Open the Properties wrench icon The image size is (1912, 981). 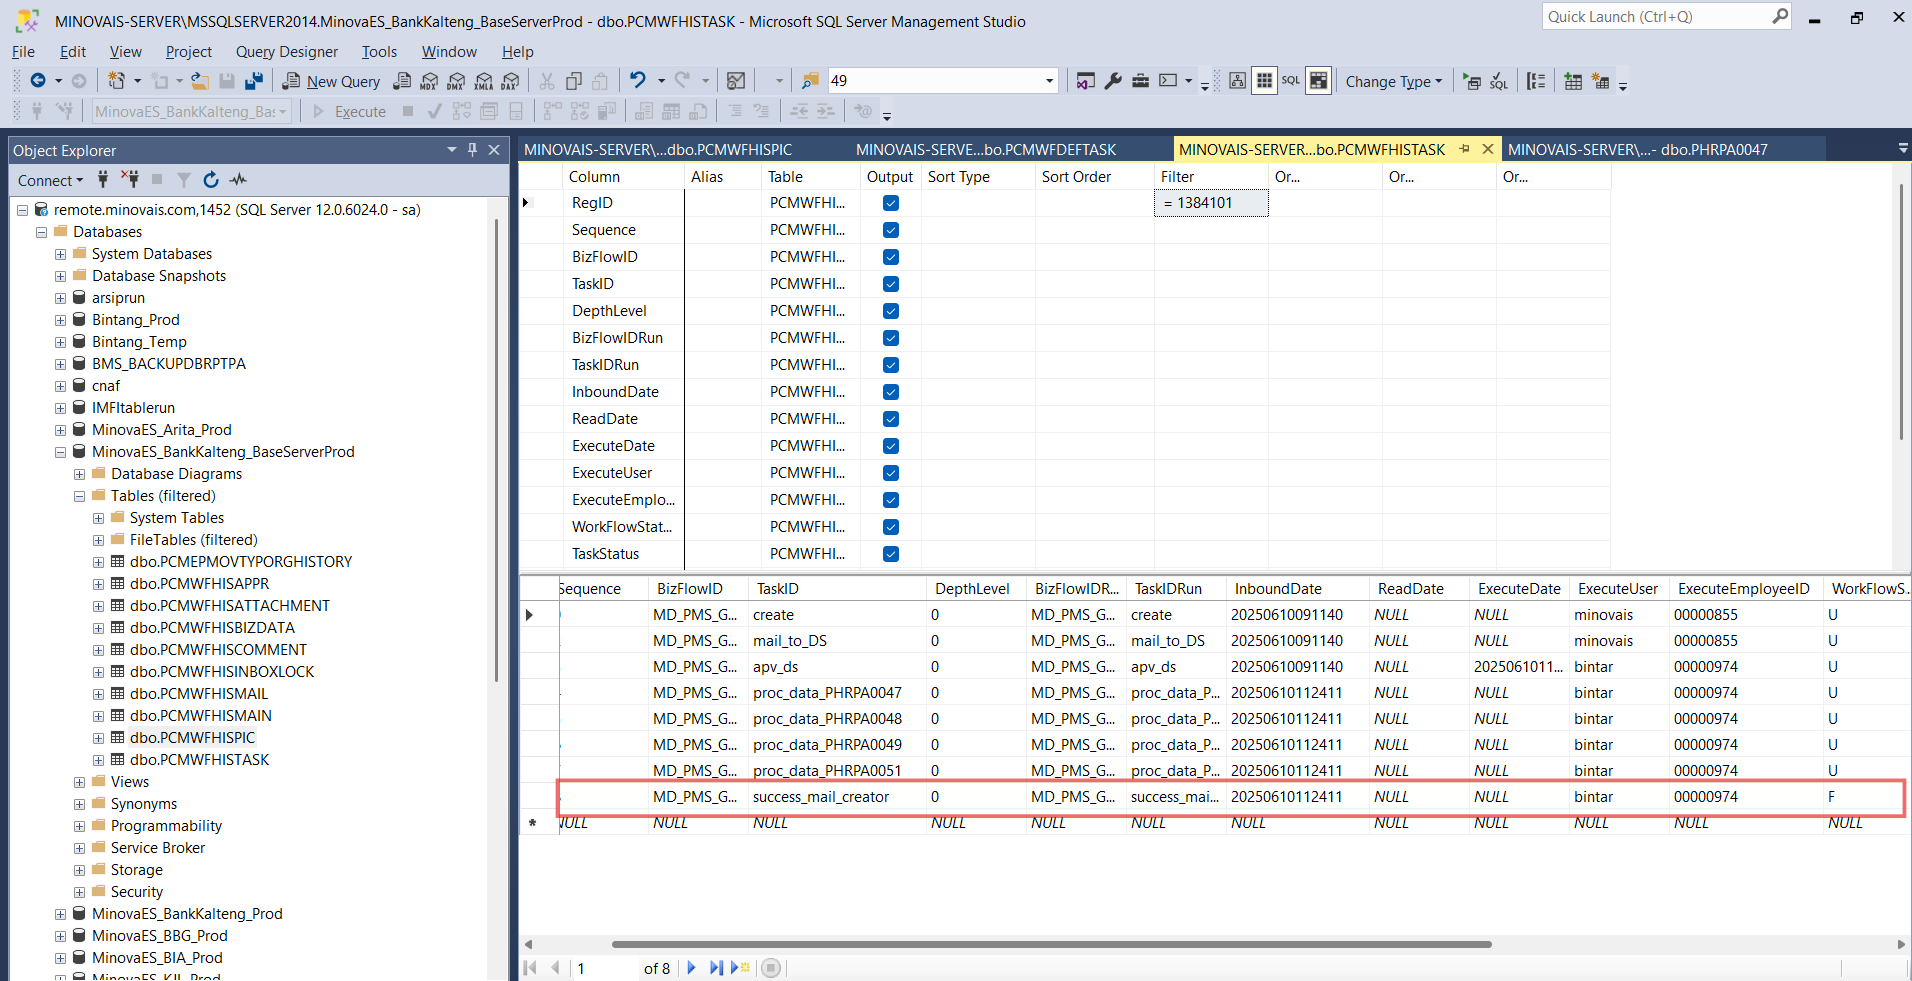[x=1113, y=81]
